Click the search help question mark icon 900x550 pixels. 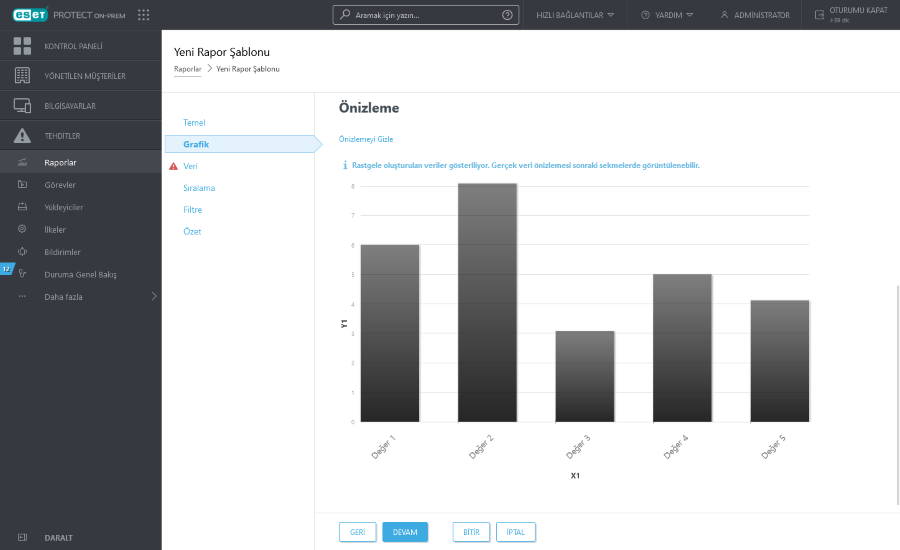[508, 15]
